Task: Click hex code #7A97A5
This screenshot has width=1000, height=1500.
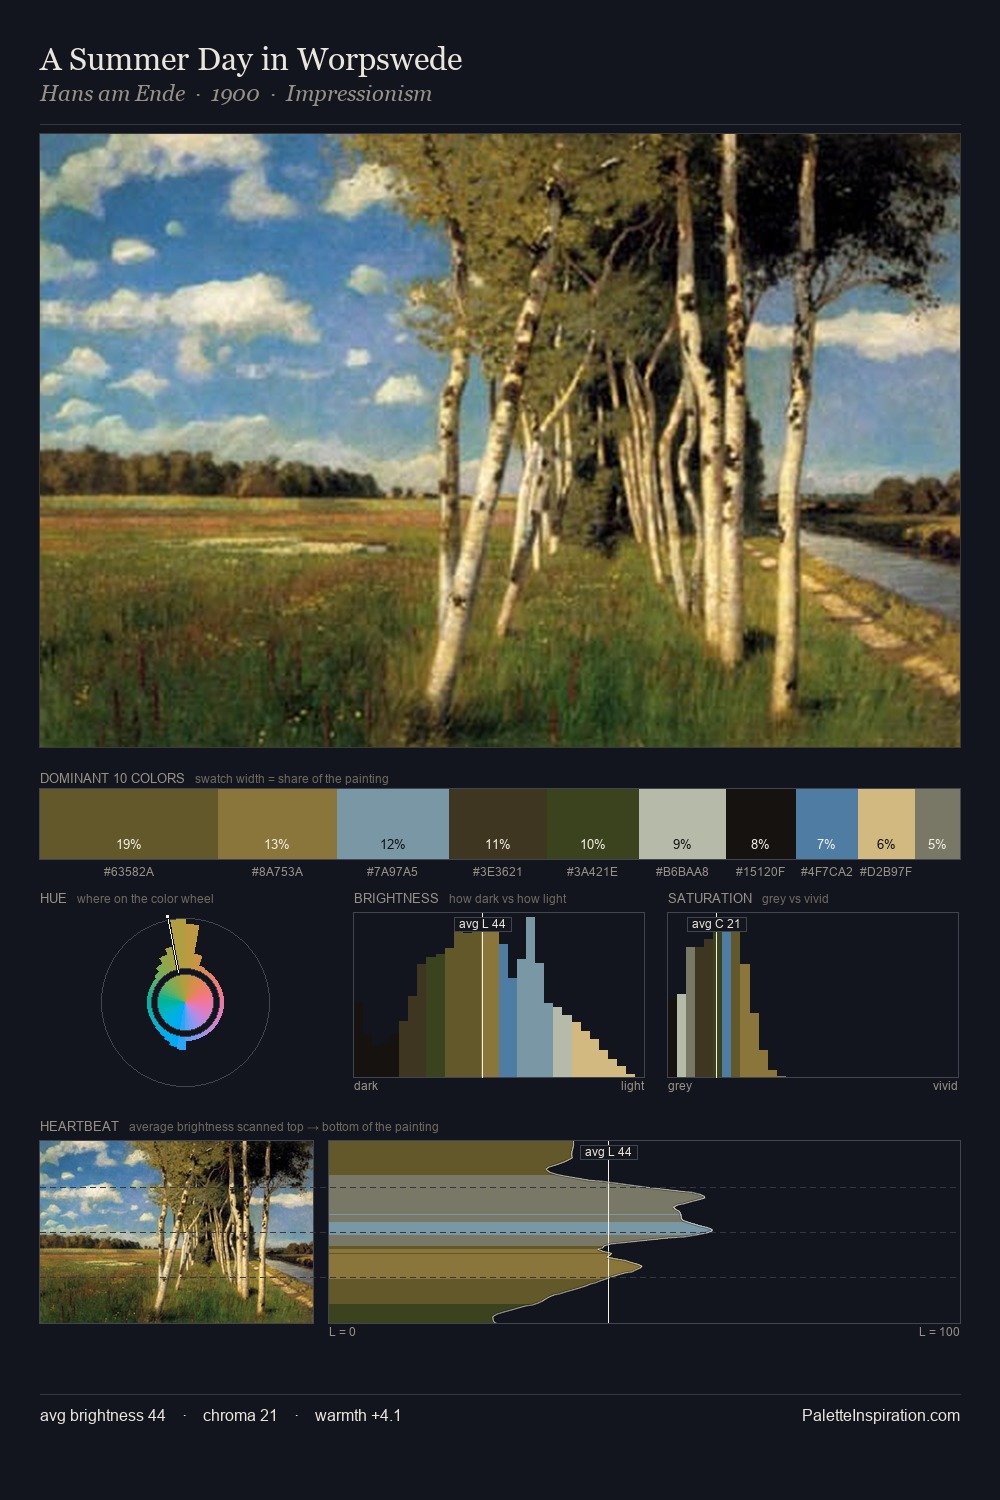Action: point(392,872)
